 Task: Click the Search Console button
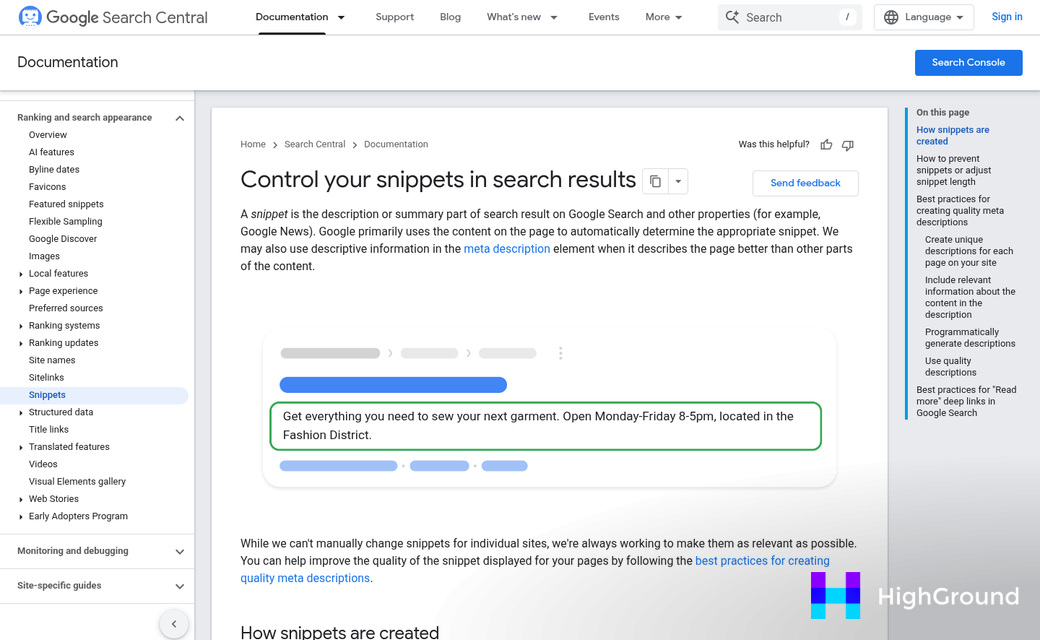pos(968,62)
